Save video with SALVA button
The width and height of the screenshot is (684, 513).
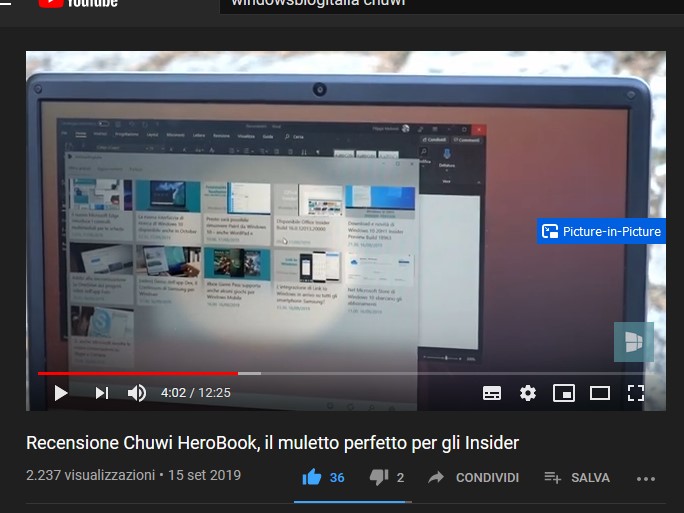pyautogui.click(x=577, y=478)
